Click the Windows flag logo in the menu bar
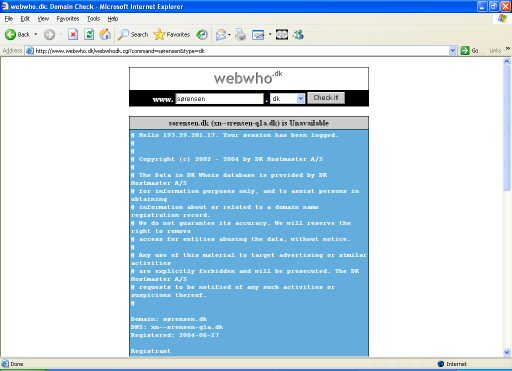Image resolution: width=512 pixels, height=371 pixels. pos(502,19)
